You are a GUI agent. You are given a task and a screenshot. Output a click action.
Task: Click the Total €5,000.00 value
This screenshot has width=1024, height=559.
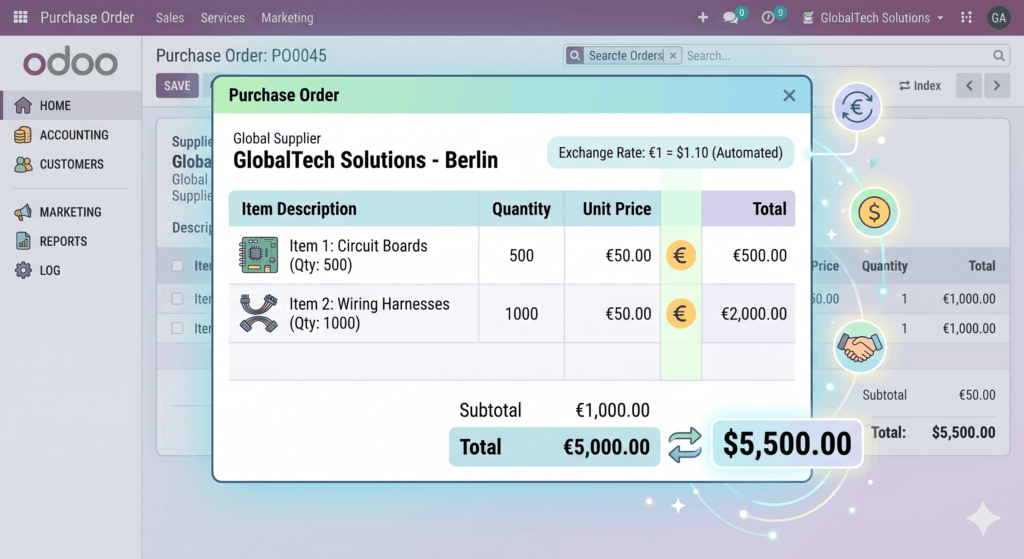tap(606, 447)
